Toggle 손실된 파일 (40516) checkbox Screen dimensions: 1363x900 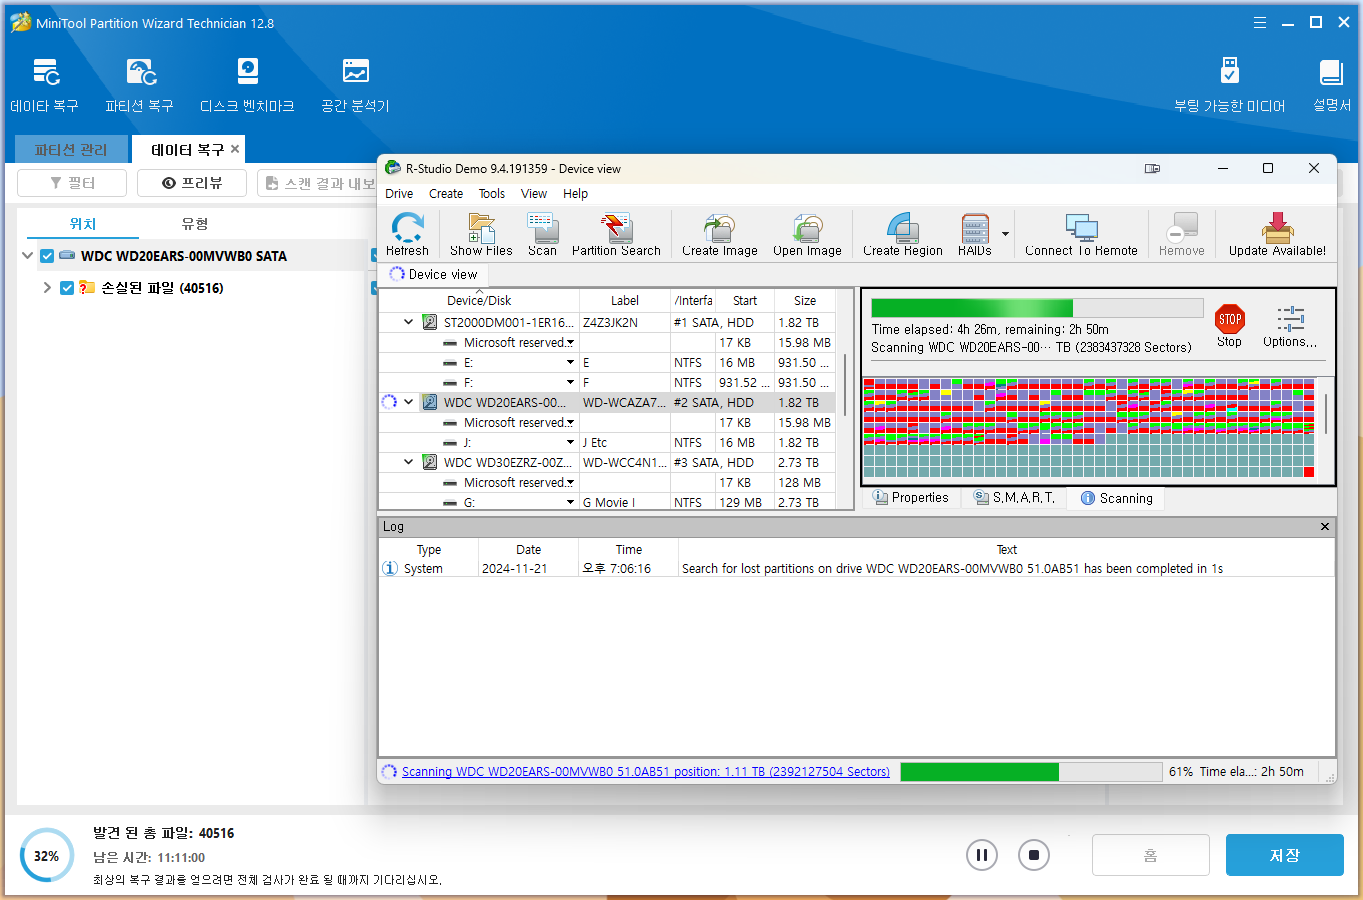(x=67, y=288)
